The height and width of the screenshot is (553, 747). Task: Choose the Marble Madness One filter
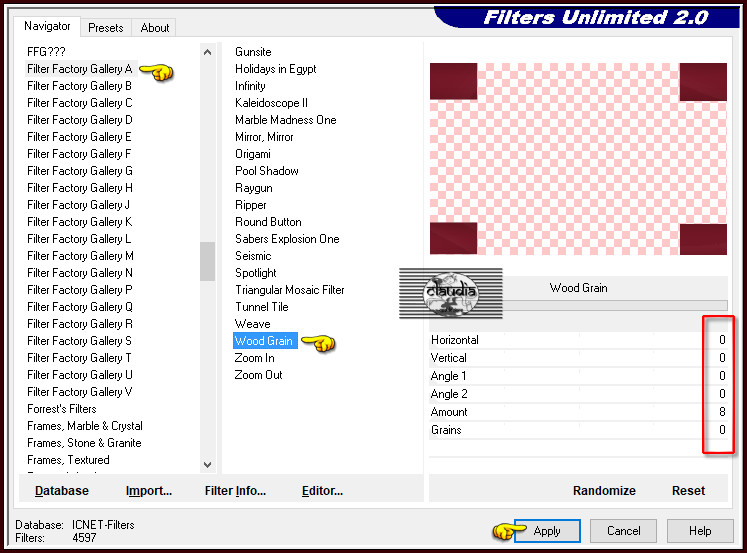[x=285, y=120]
